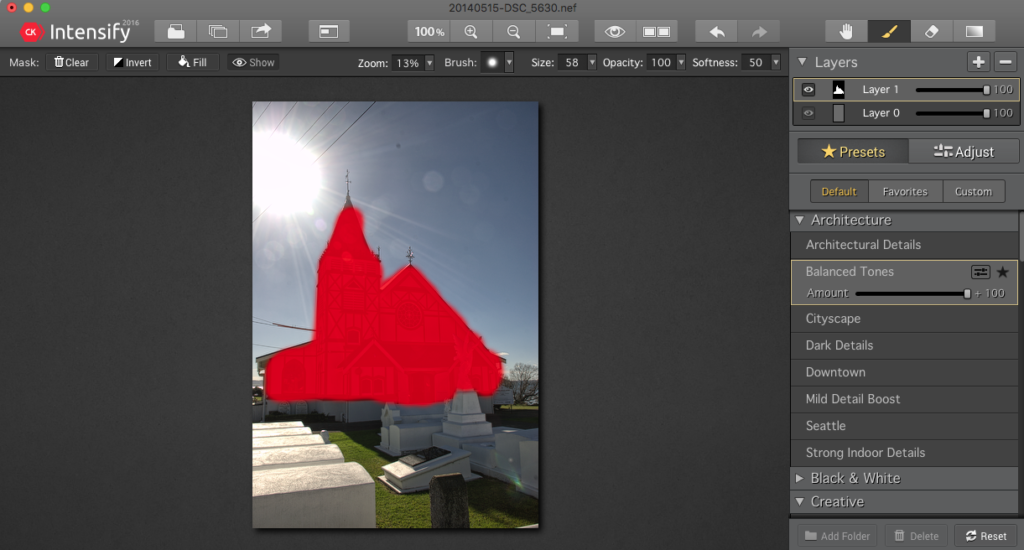
Task: Add a new layer with plus
Action: coord(978,62)
